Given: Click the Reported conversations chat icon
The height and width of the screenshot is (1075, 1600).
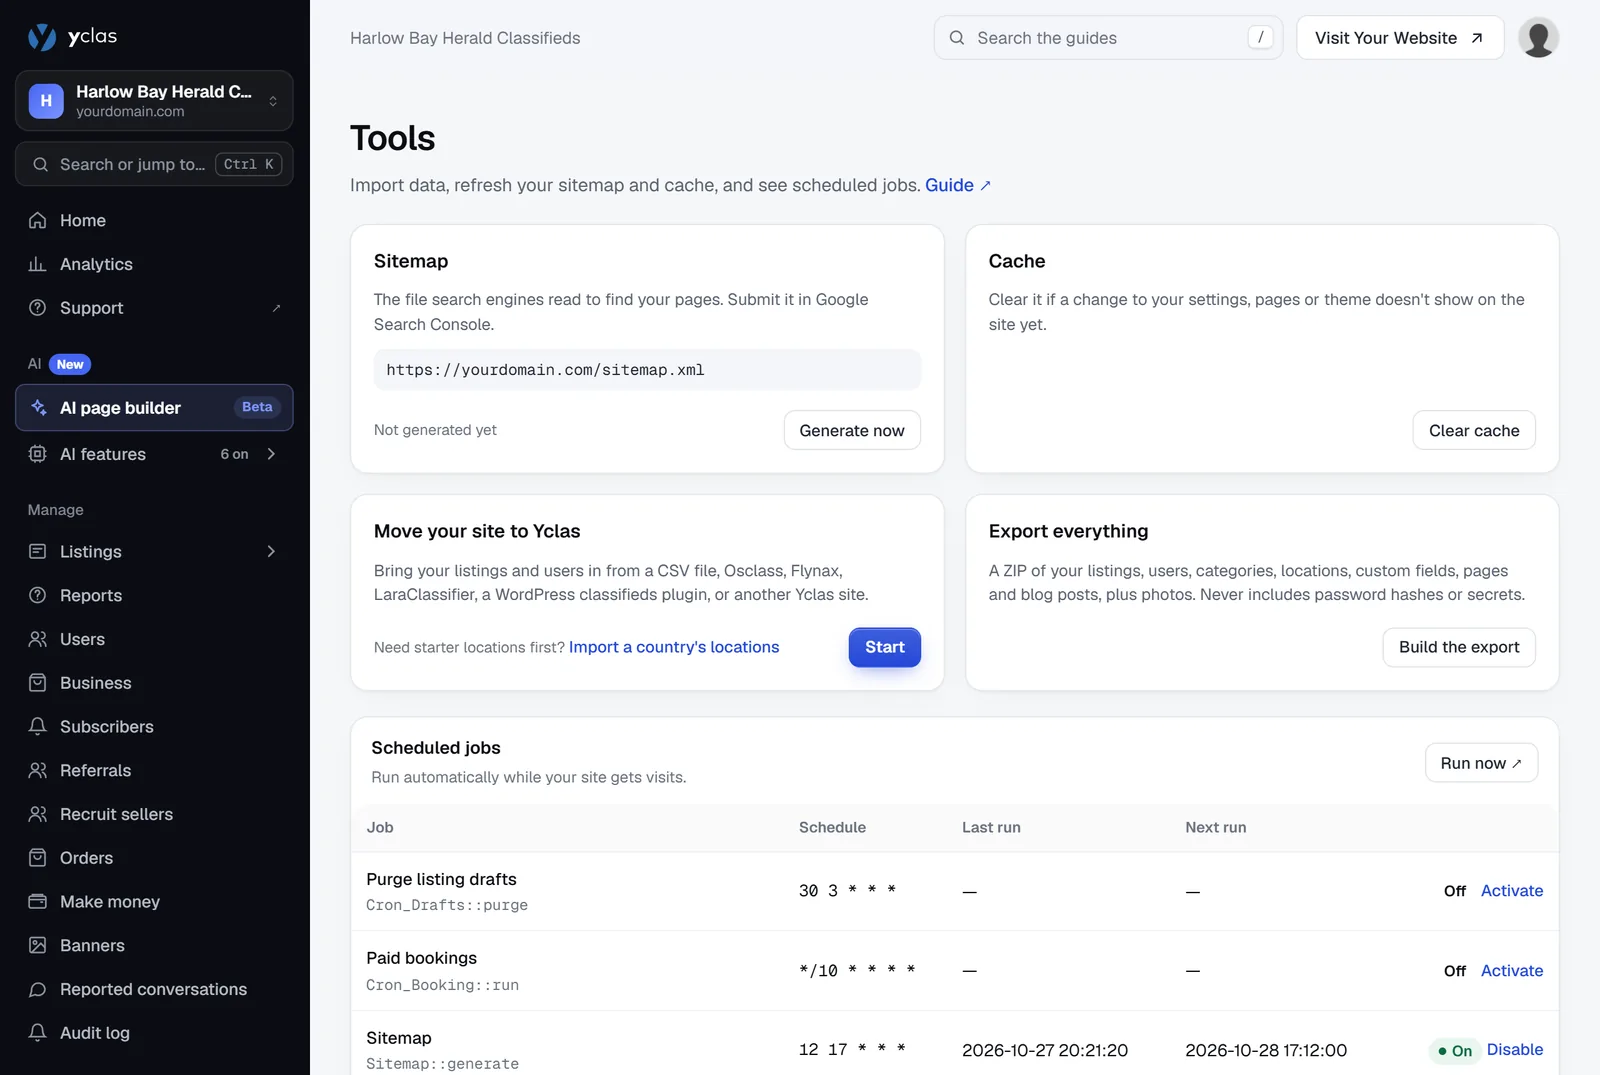Looking at the screenshot, I should click(38, 990).
